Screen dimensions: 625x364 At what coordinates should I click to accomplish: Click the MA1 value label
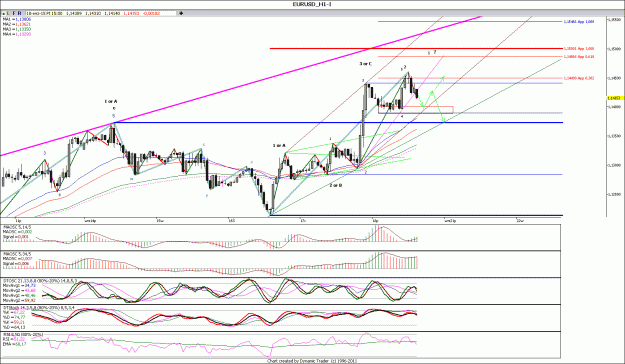pyautogui.click(x=17, y=19)
